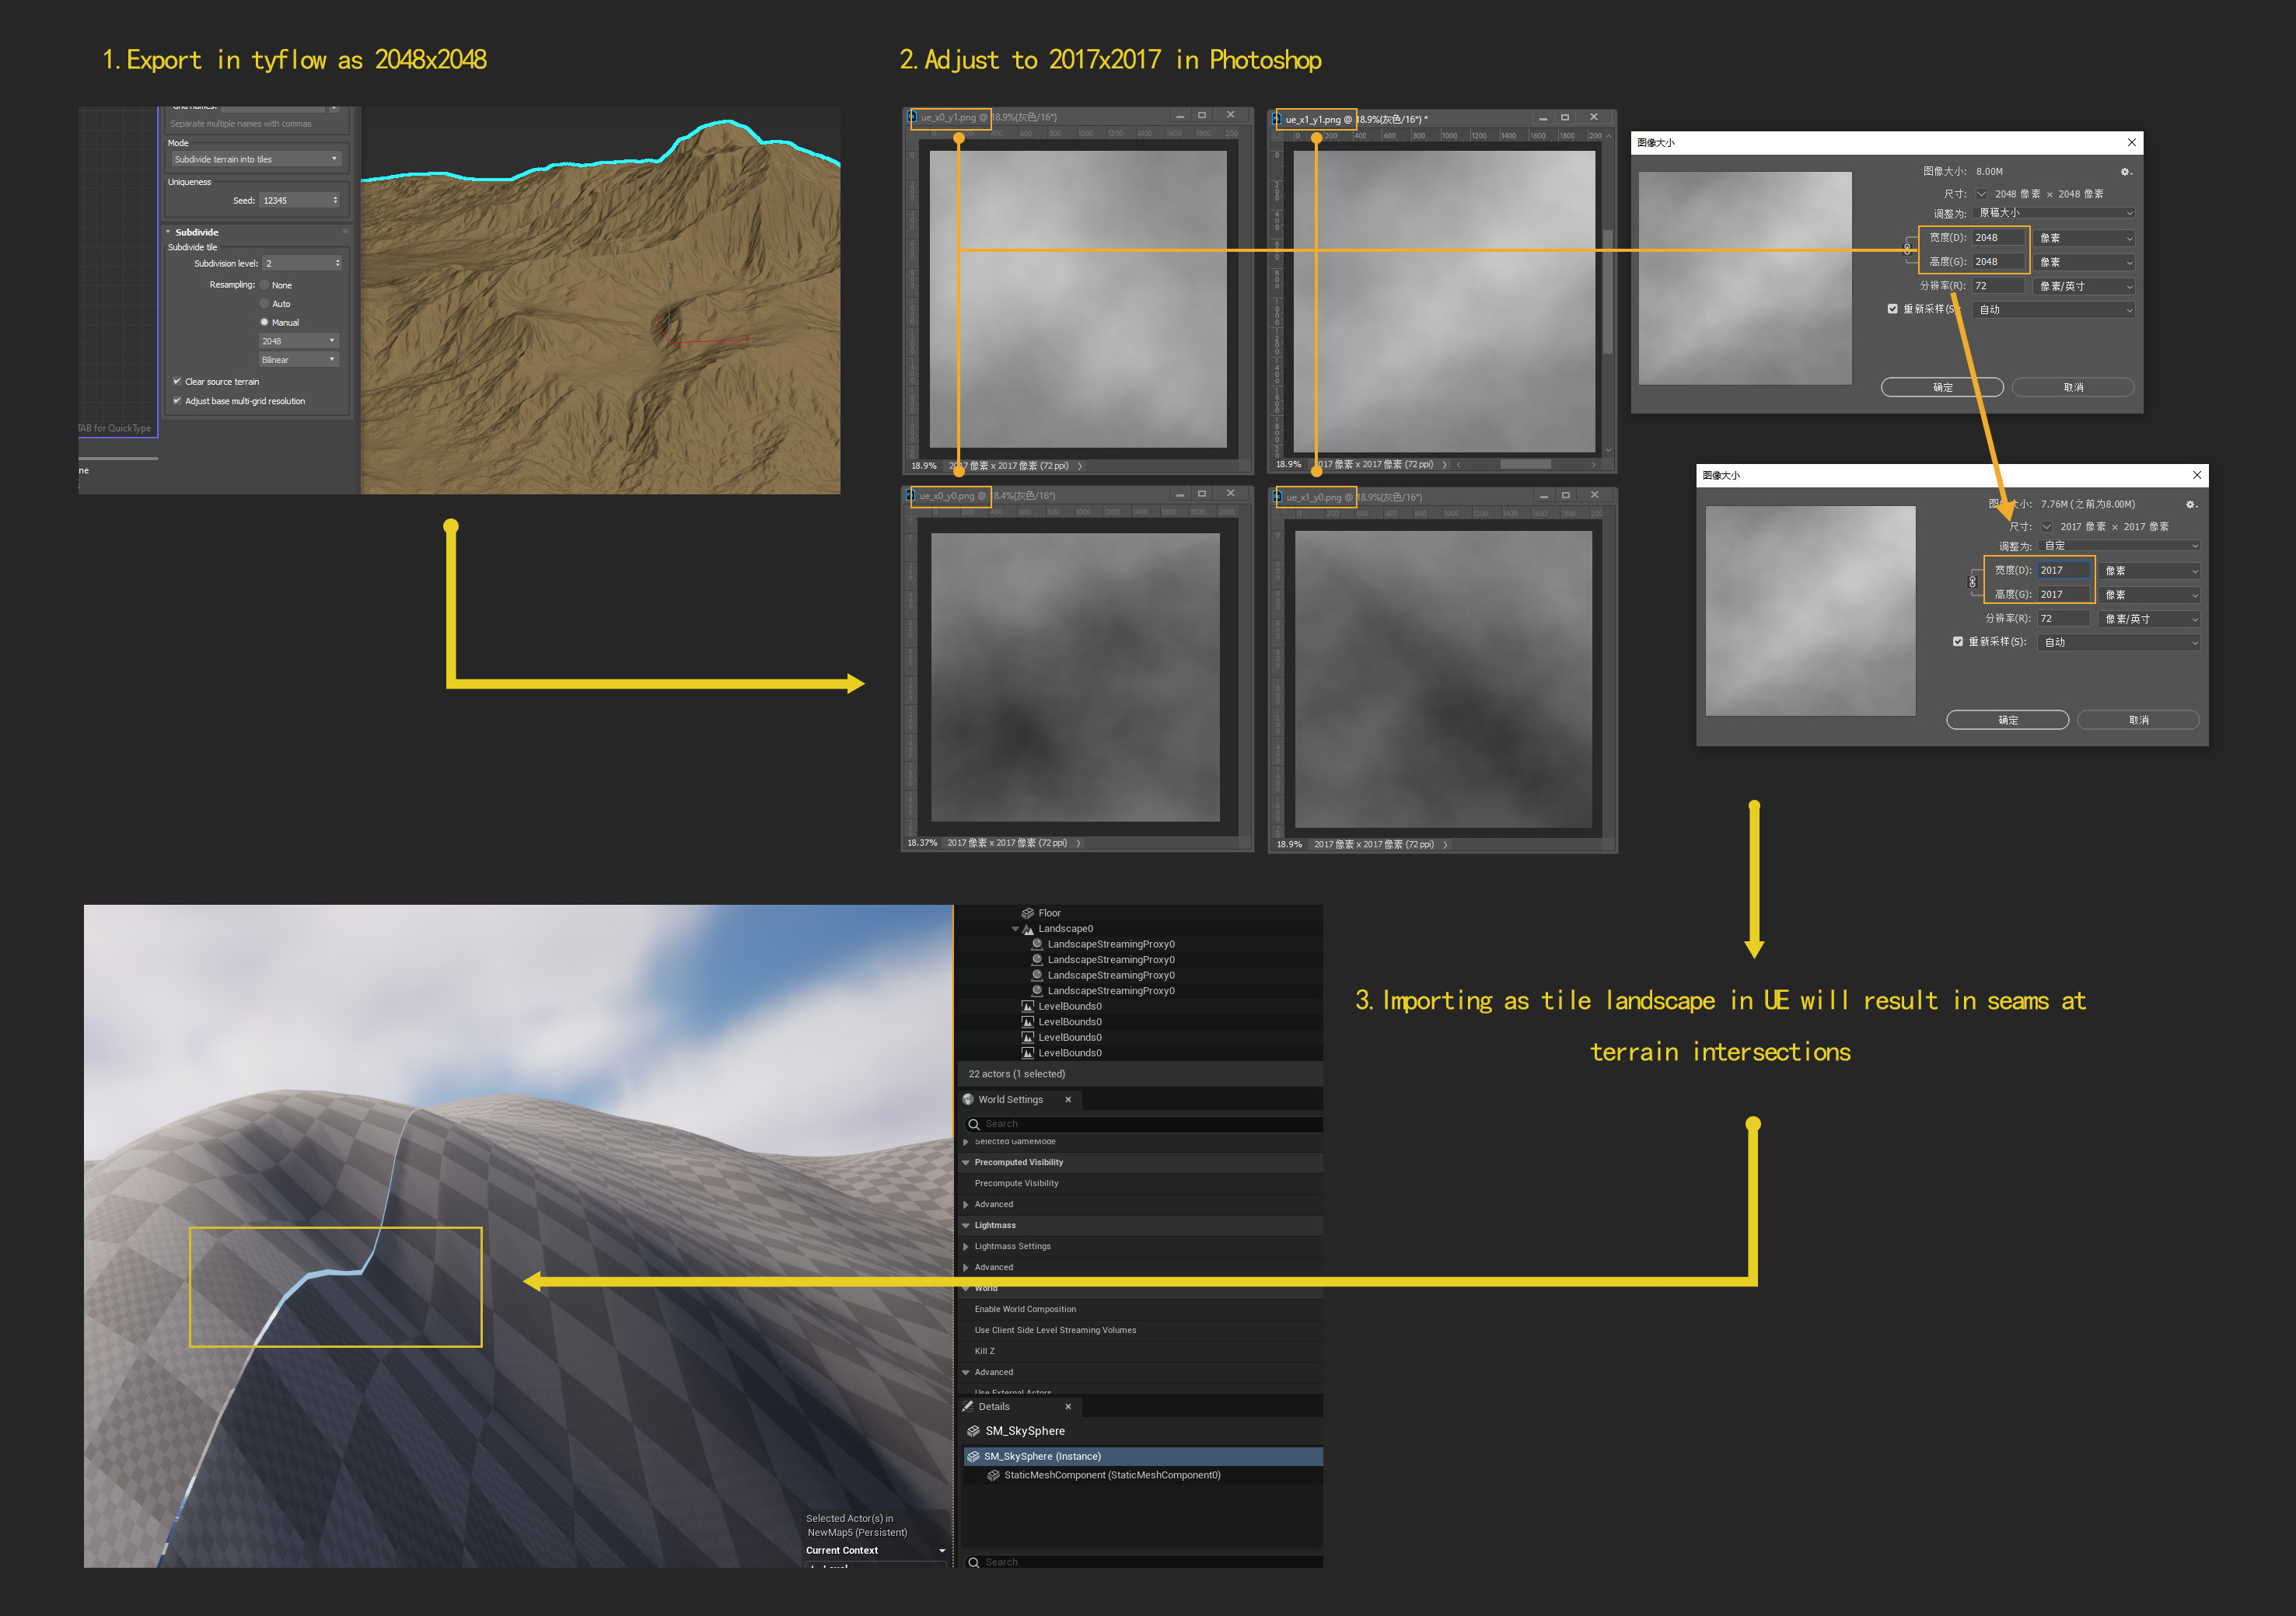Switch to the World Settings tab
2296x1616 pixels.
[x=1020, y=1099]
